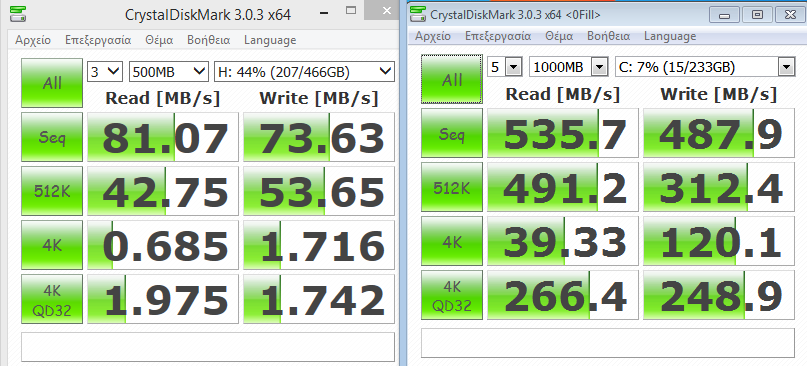Click 512K write result 53.65

pos(319,191)
